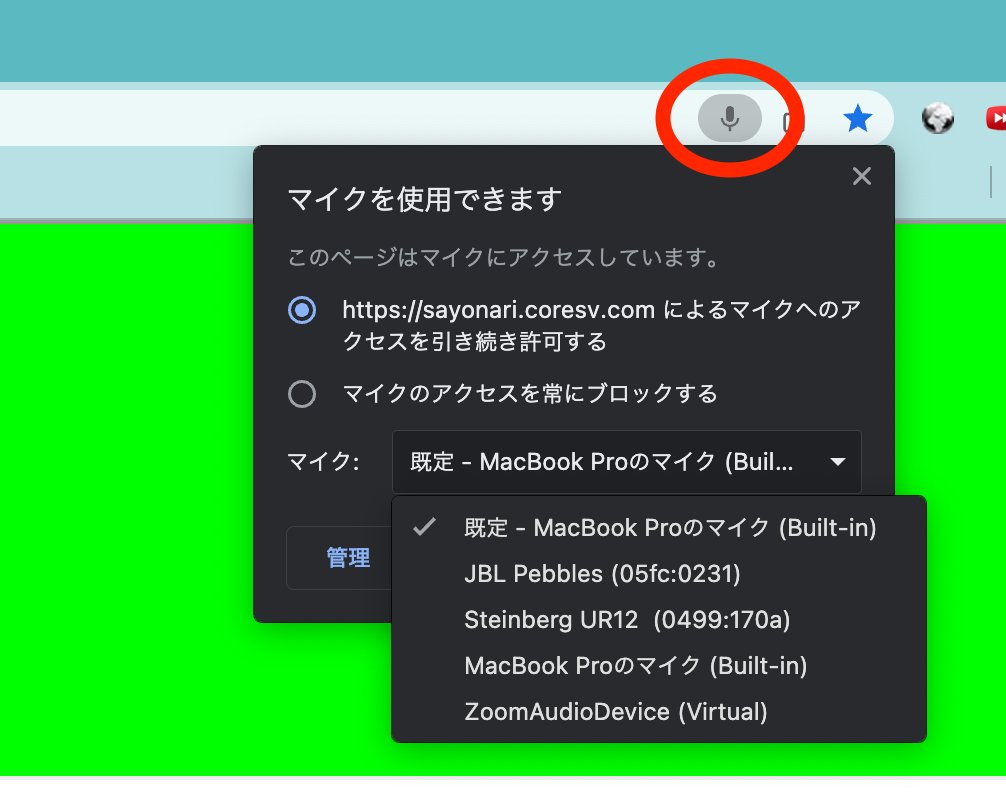Choose Steinberg UR12 (0499:170a) microphone
This screenshot has height=810, width=1006.
pos(659,620)
